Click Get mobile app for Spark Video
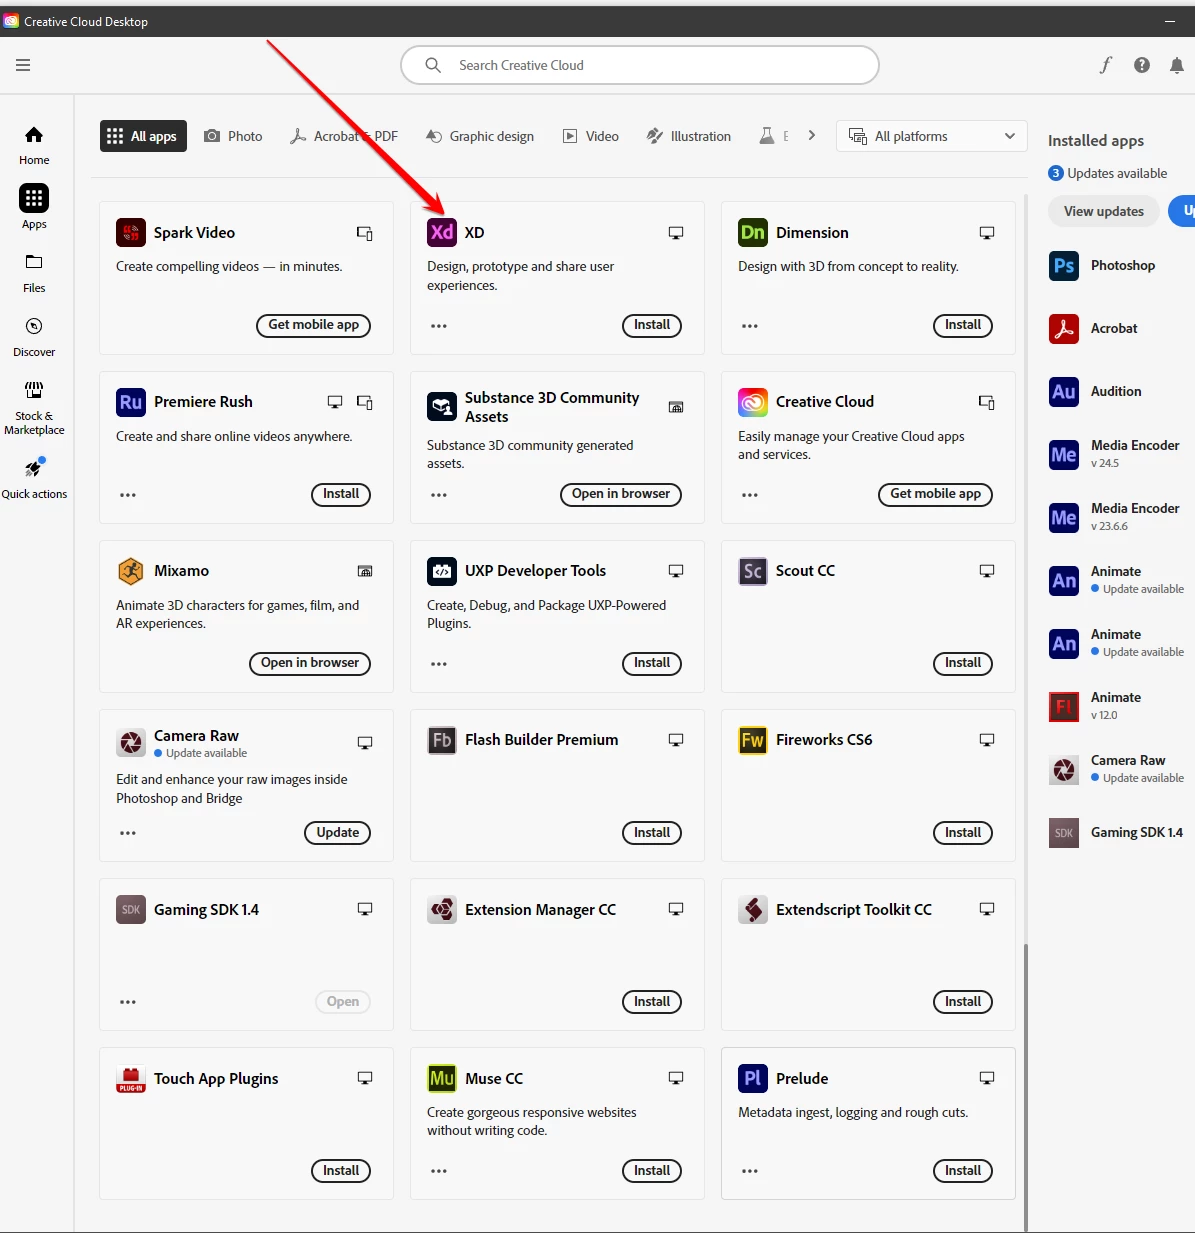The image size is (1195, 1233). [x=314, y=325]
